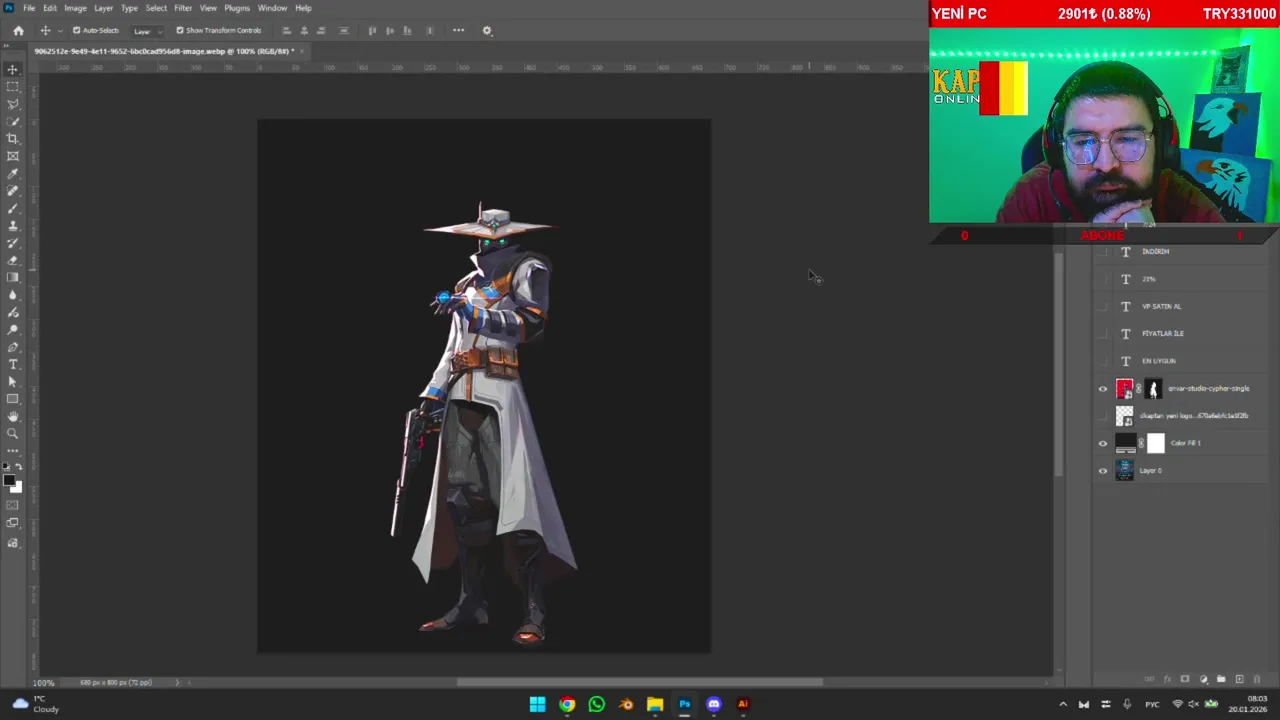
Task: Select the Clone Stamp tool
Action: (13, 226)
